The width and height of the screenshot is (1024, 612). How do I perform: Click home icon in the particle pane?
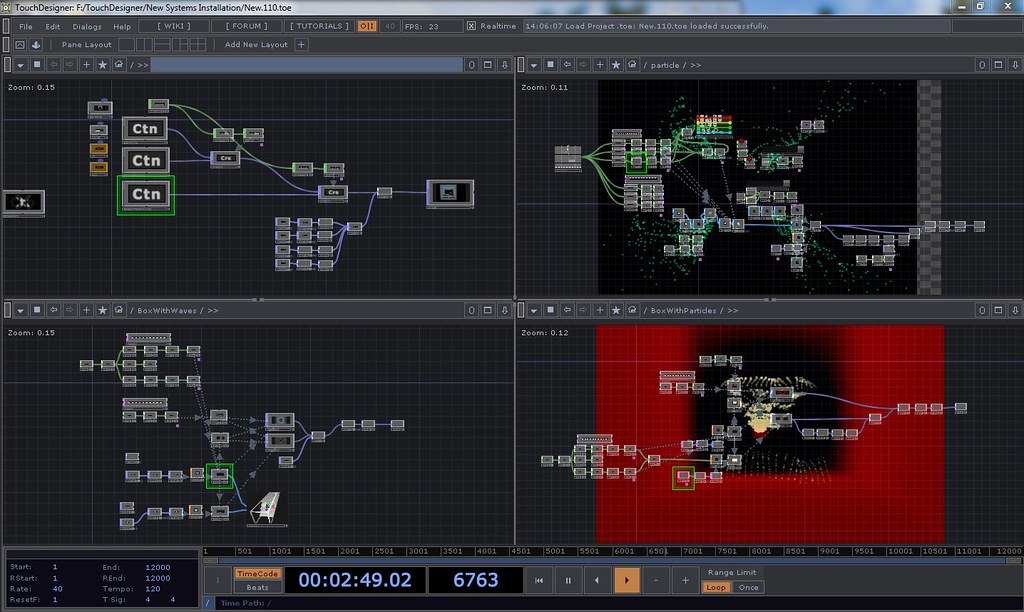632,64
